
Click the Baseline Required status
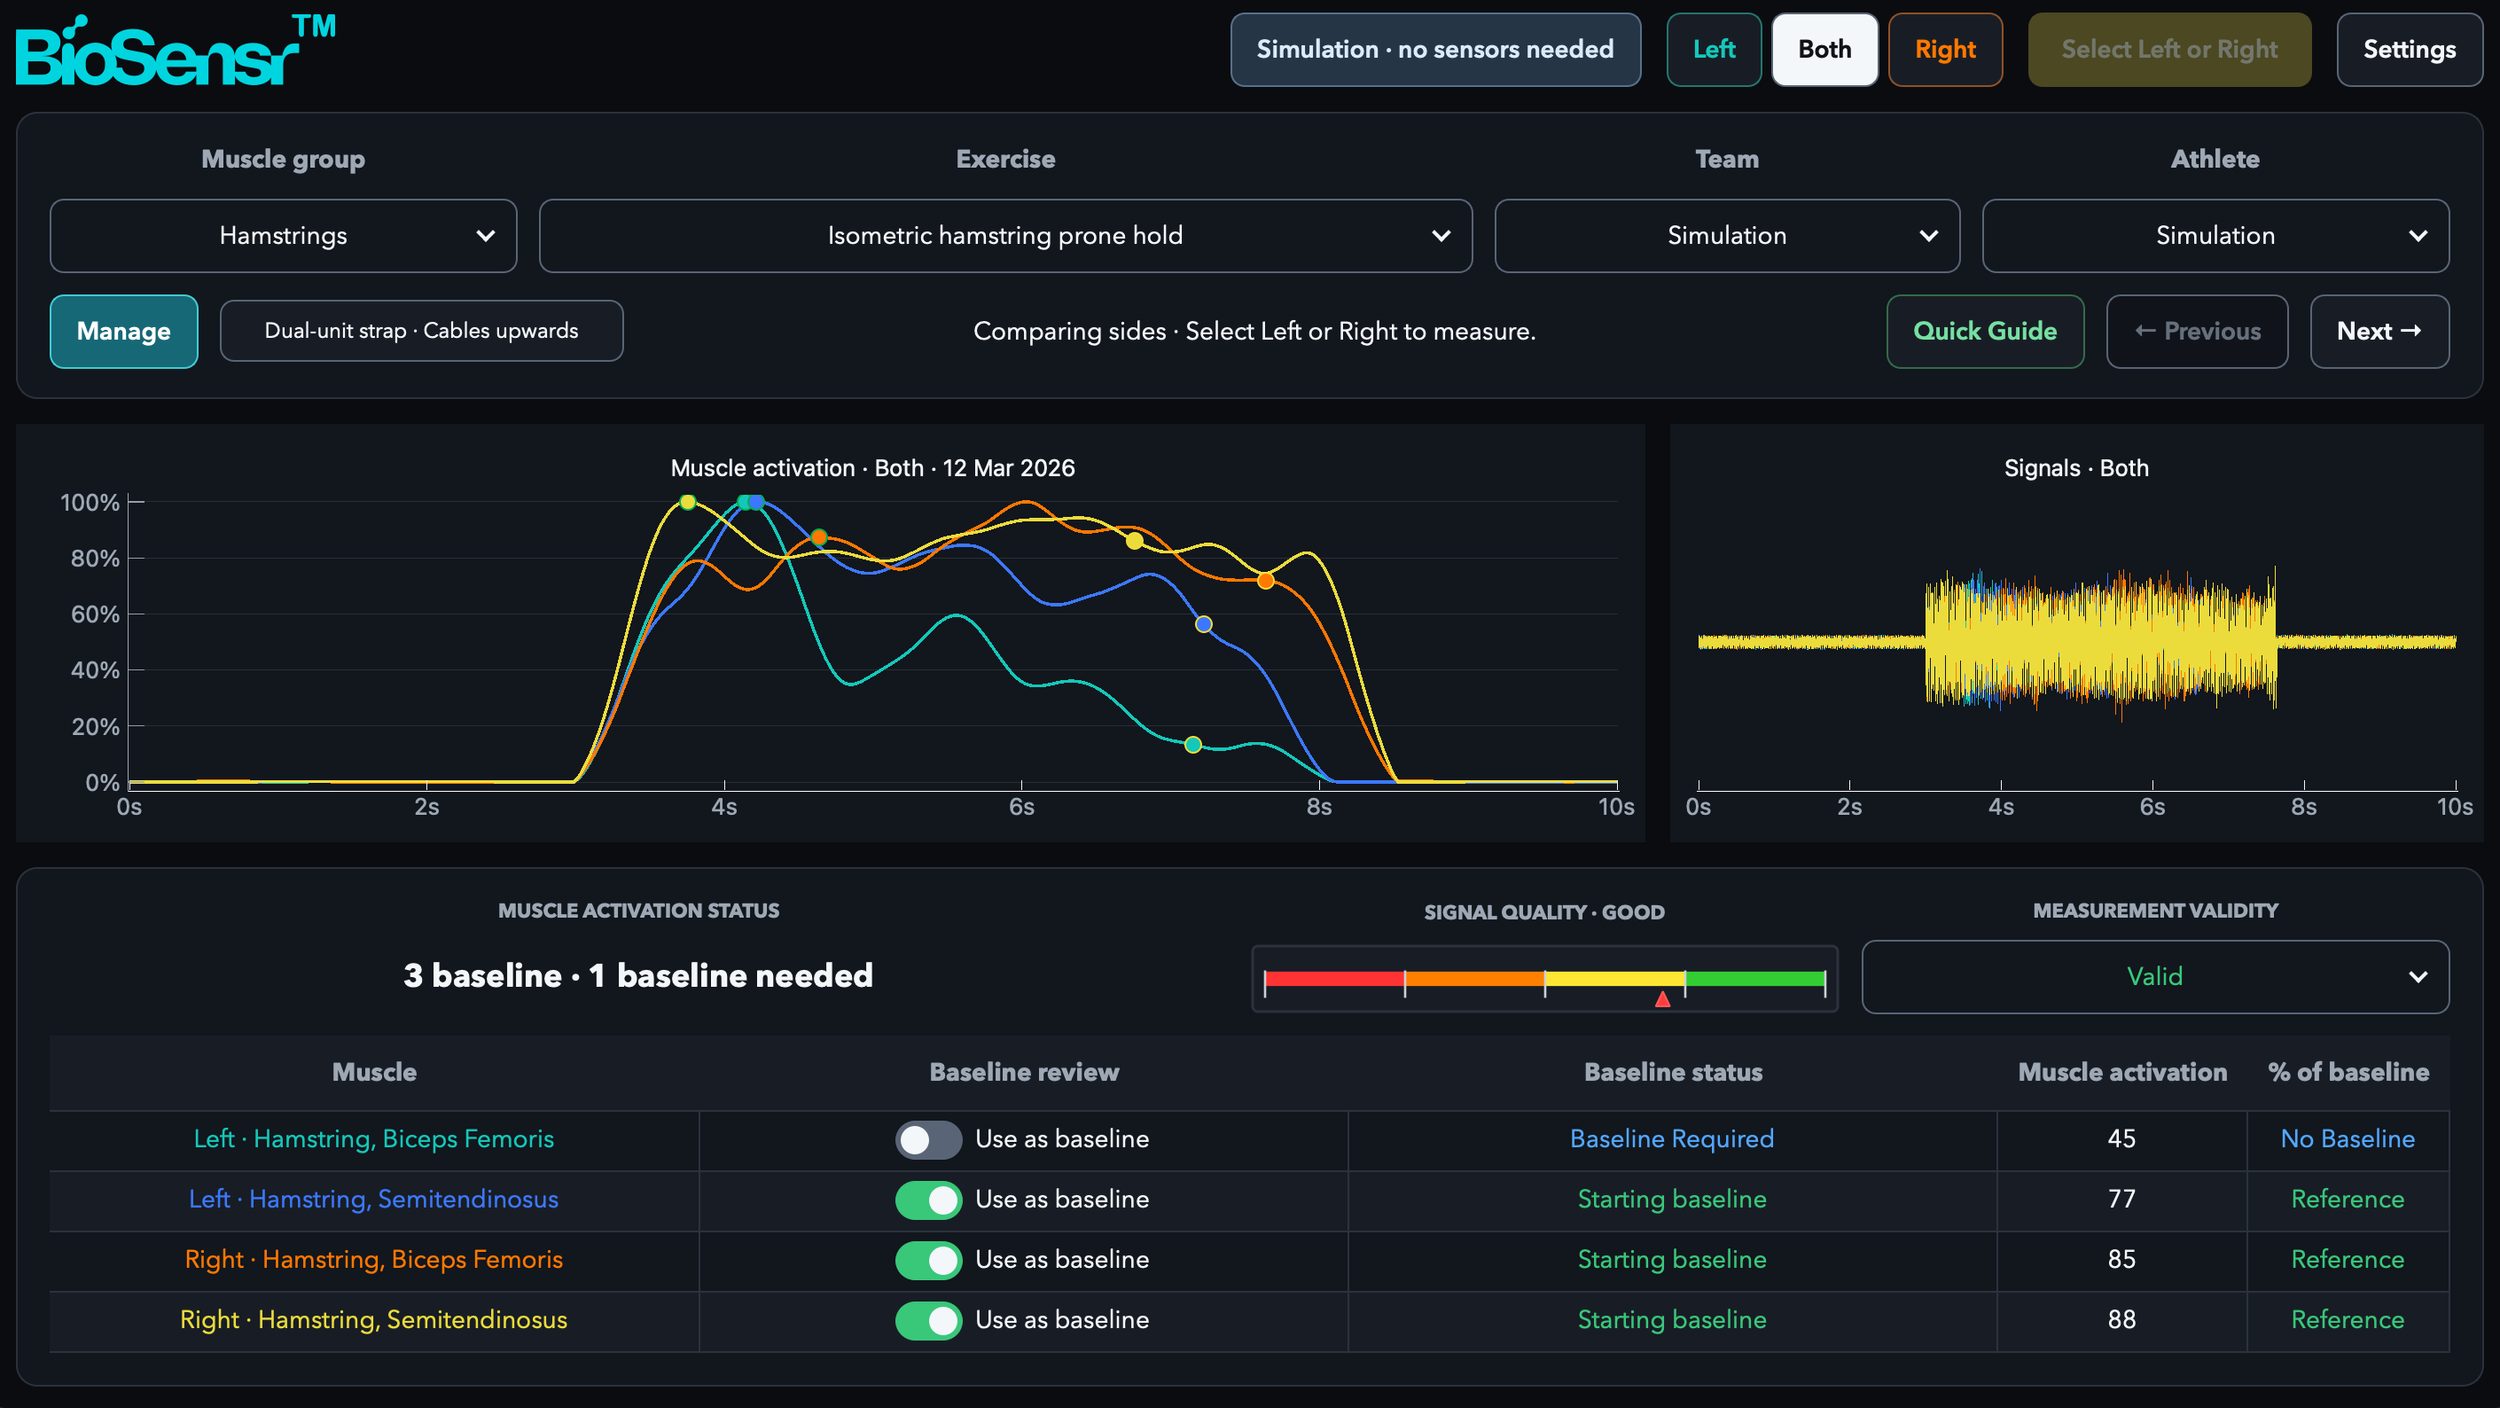coord(1672,1139)
